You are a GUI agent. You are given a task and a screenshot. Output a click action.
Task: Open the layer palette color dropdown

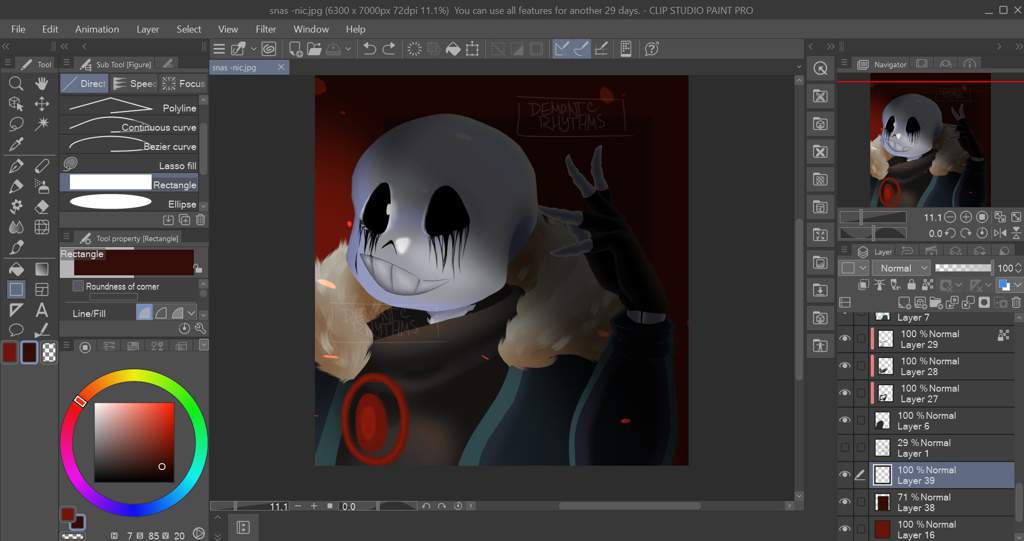(854, 268)
